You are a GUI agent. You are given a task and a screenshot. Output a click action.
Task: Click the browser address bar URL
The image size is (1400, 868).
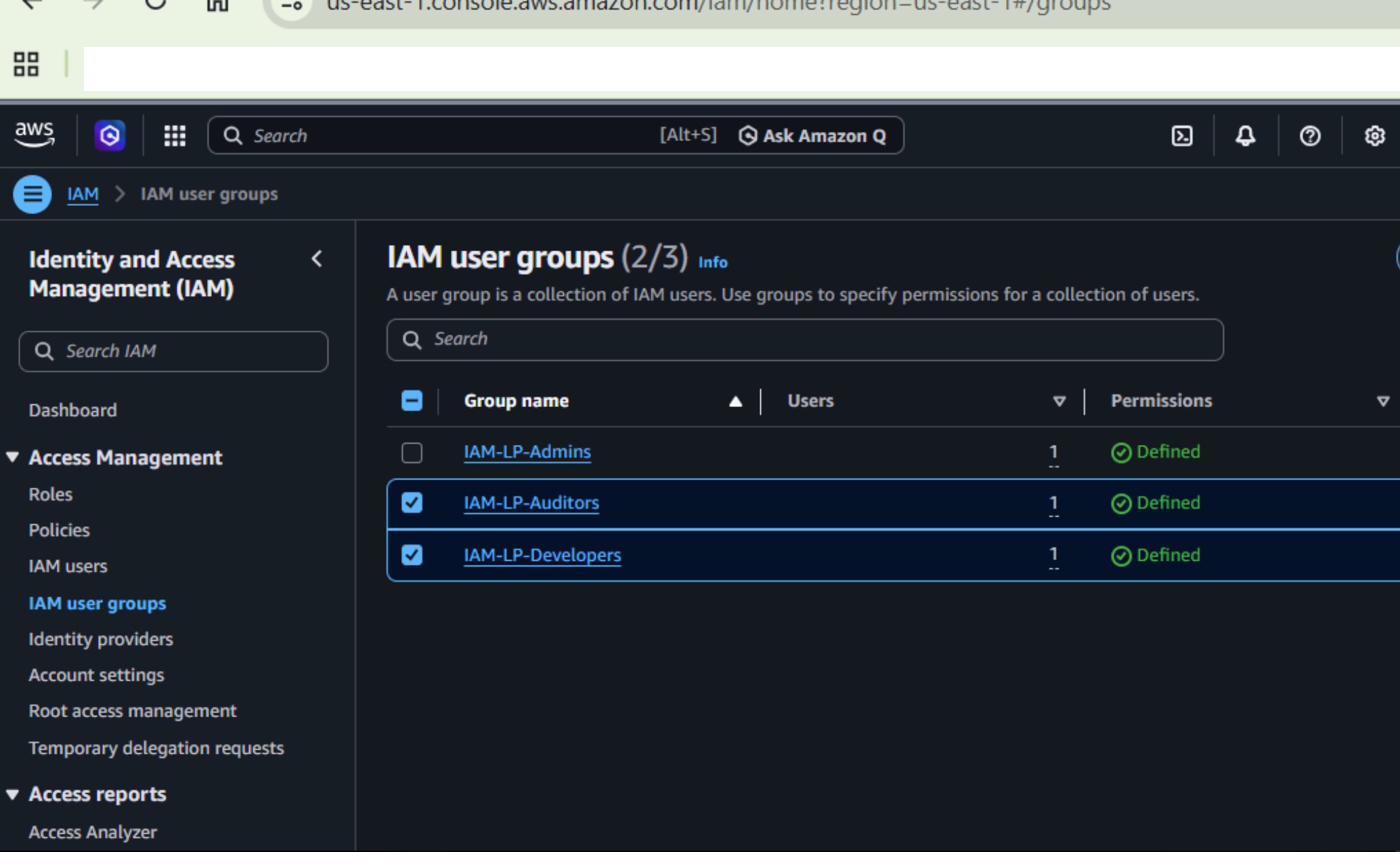tap(718, 5)
